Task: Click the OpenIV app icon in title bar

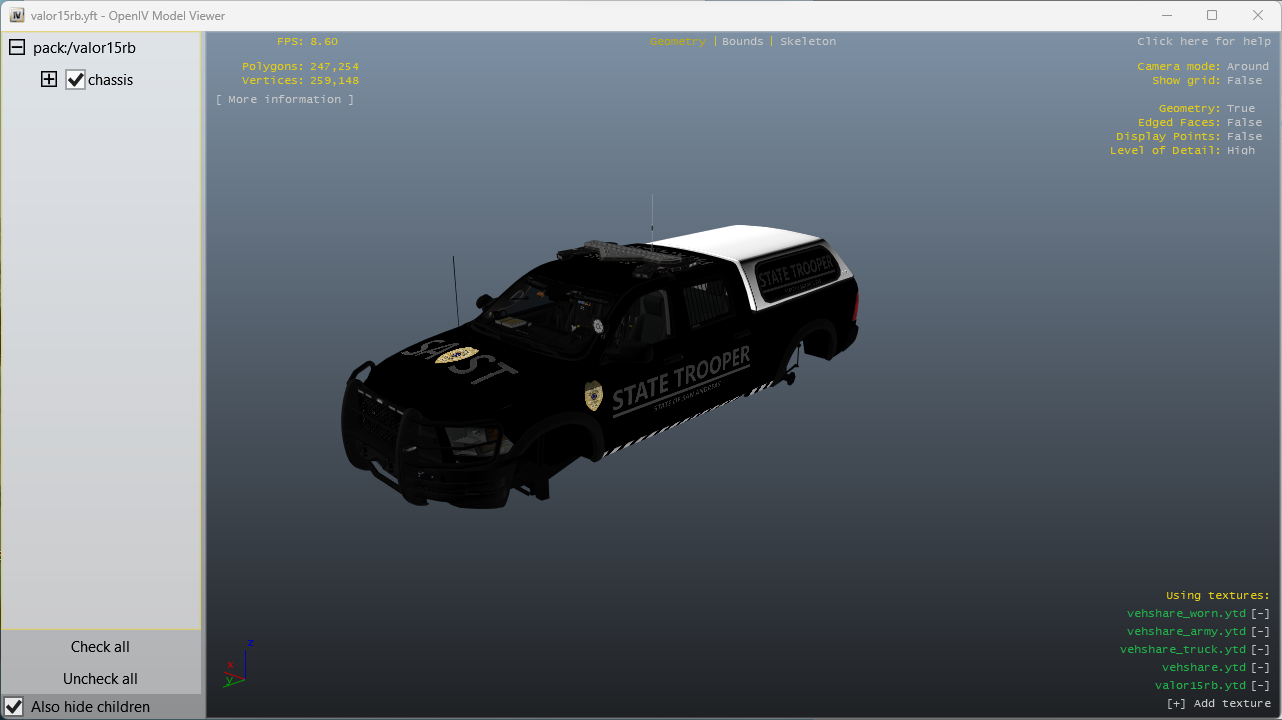Action: click(17, 15)
